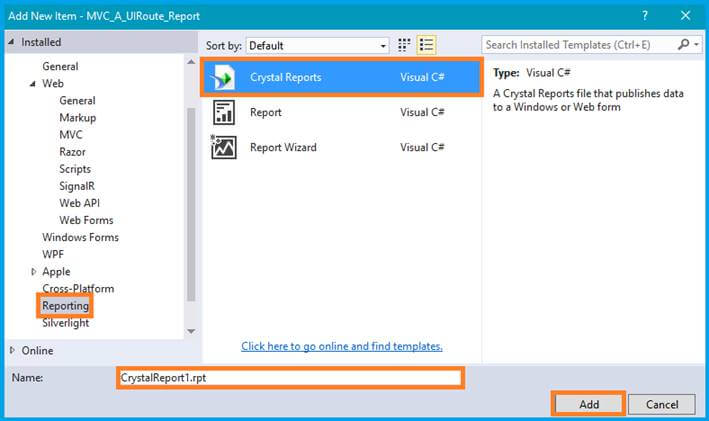Click the Search Installed Templates box
The height and width of the screenshot is (421, 709).
[580, 45]
